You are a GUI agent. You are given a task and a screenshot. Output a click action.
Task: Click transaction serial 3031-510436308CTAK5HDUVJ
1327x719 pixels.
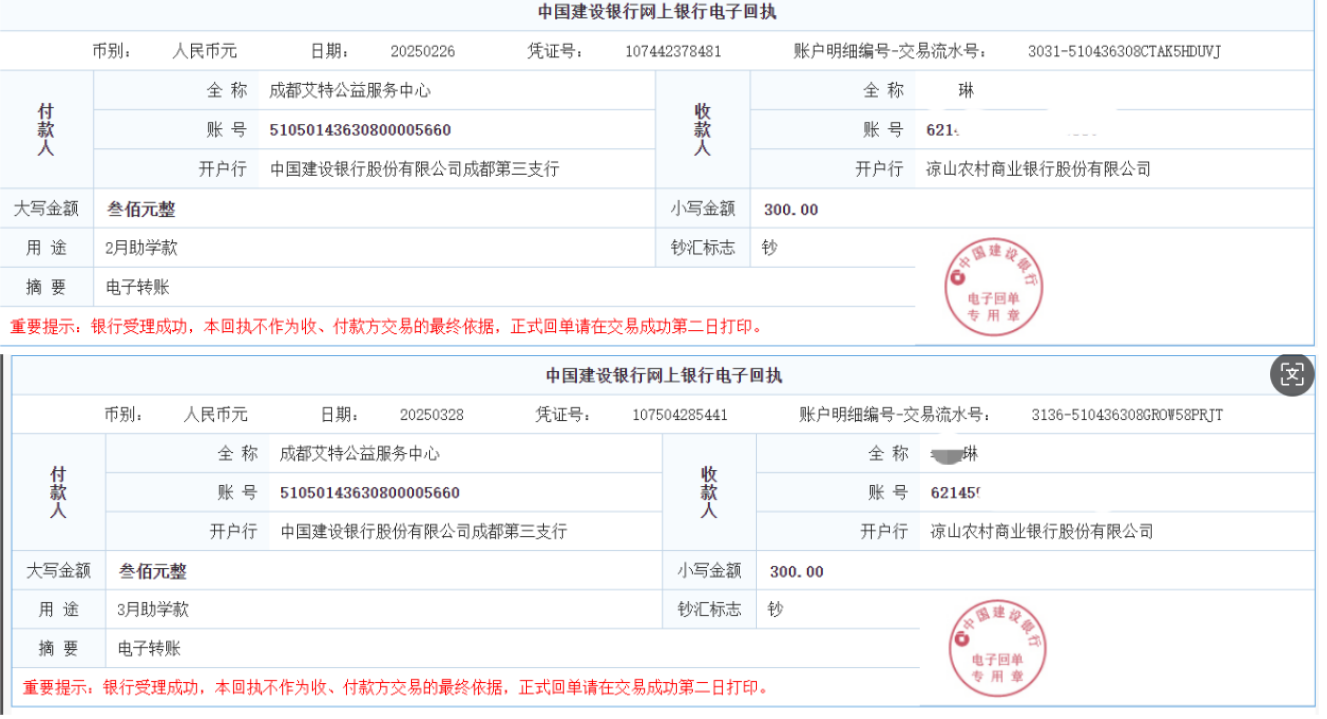point(1124,52)
